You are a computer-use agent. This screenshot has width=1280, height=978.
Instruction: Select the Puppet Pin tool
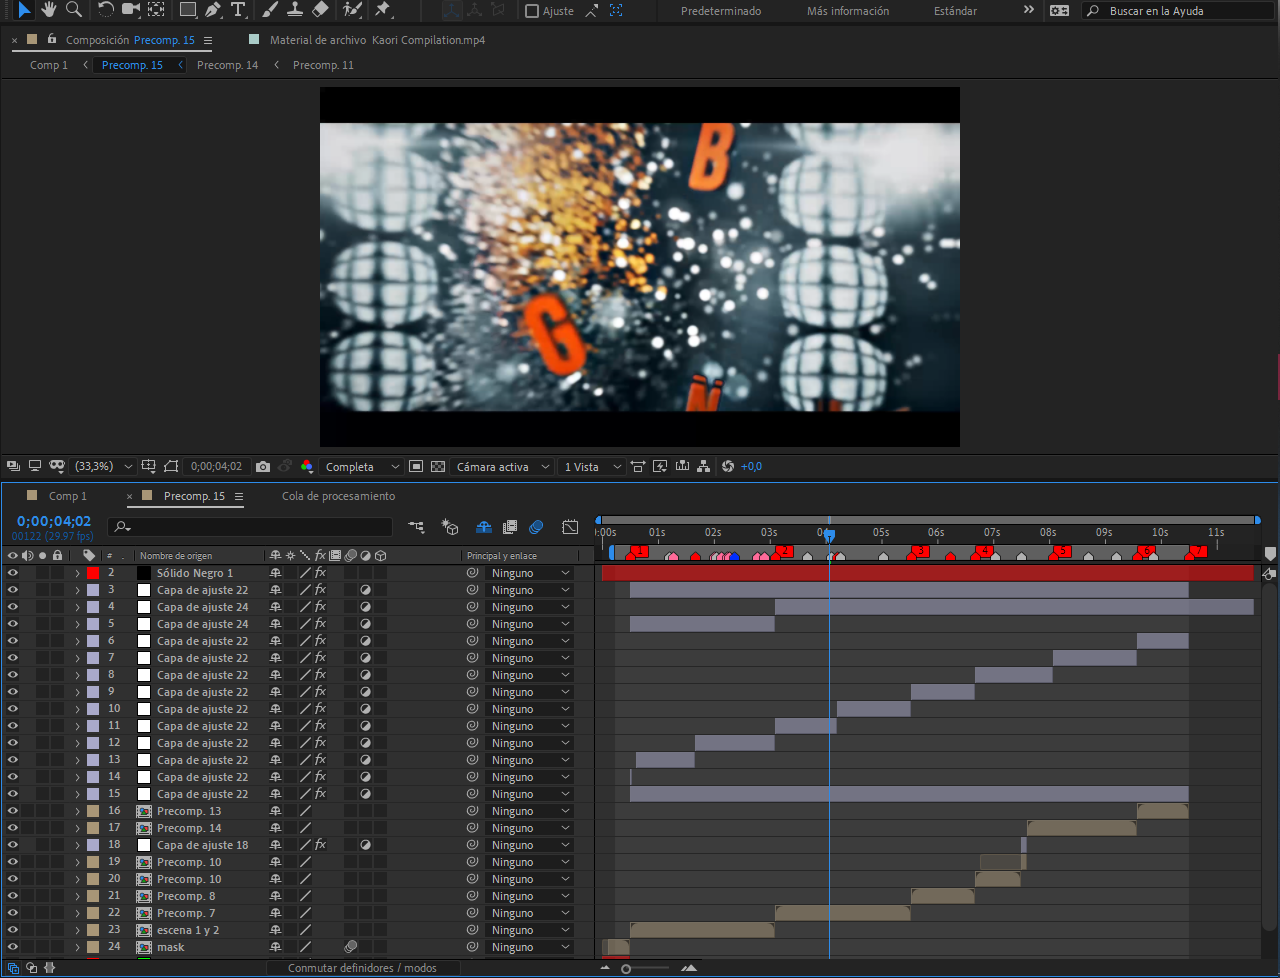(383, 10)
